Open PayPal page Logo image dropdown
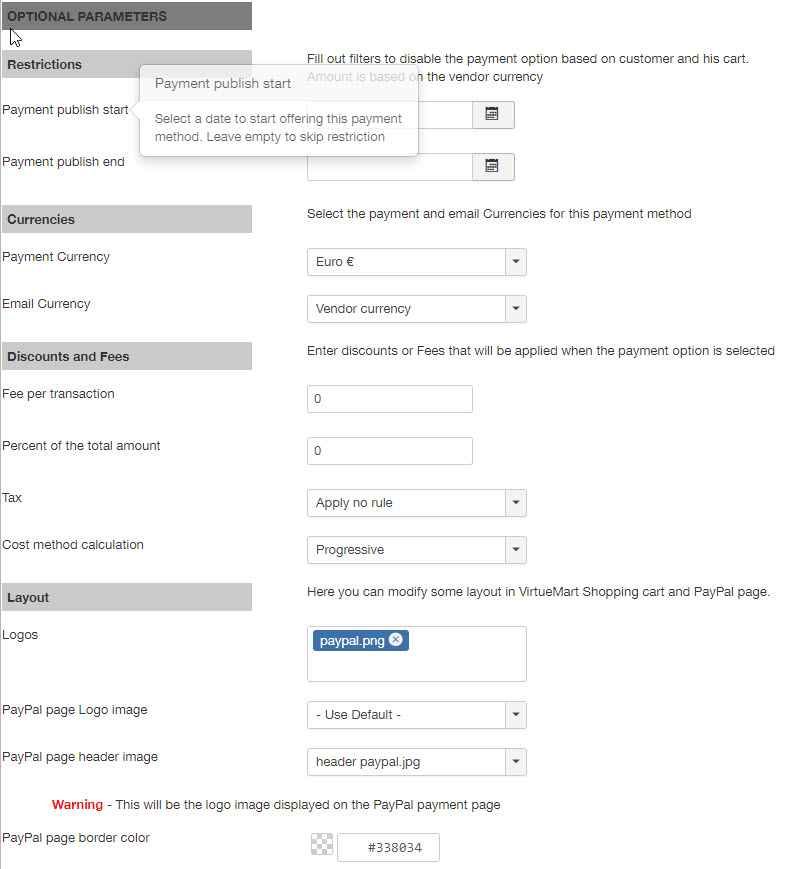The width and height of the screenshot is (811, 869). (x=516, y=715)
